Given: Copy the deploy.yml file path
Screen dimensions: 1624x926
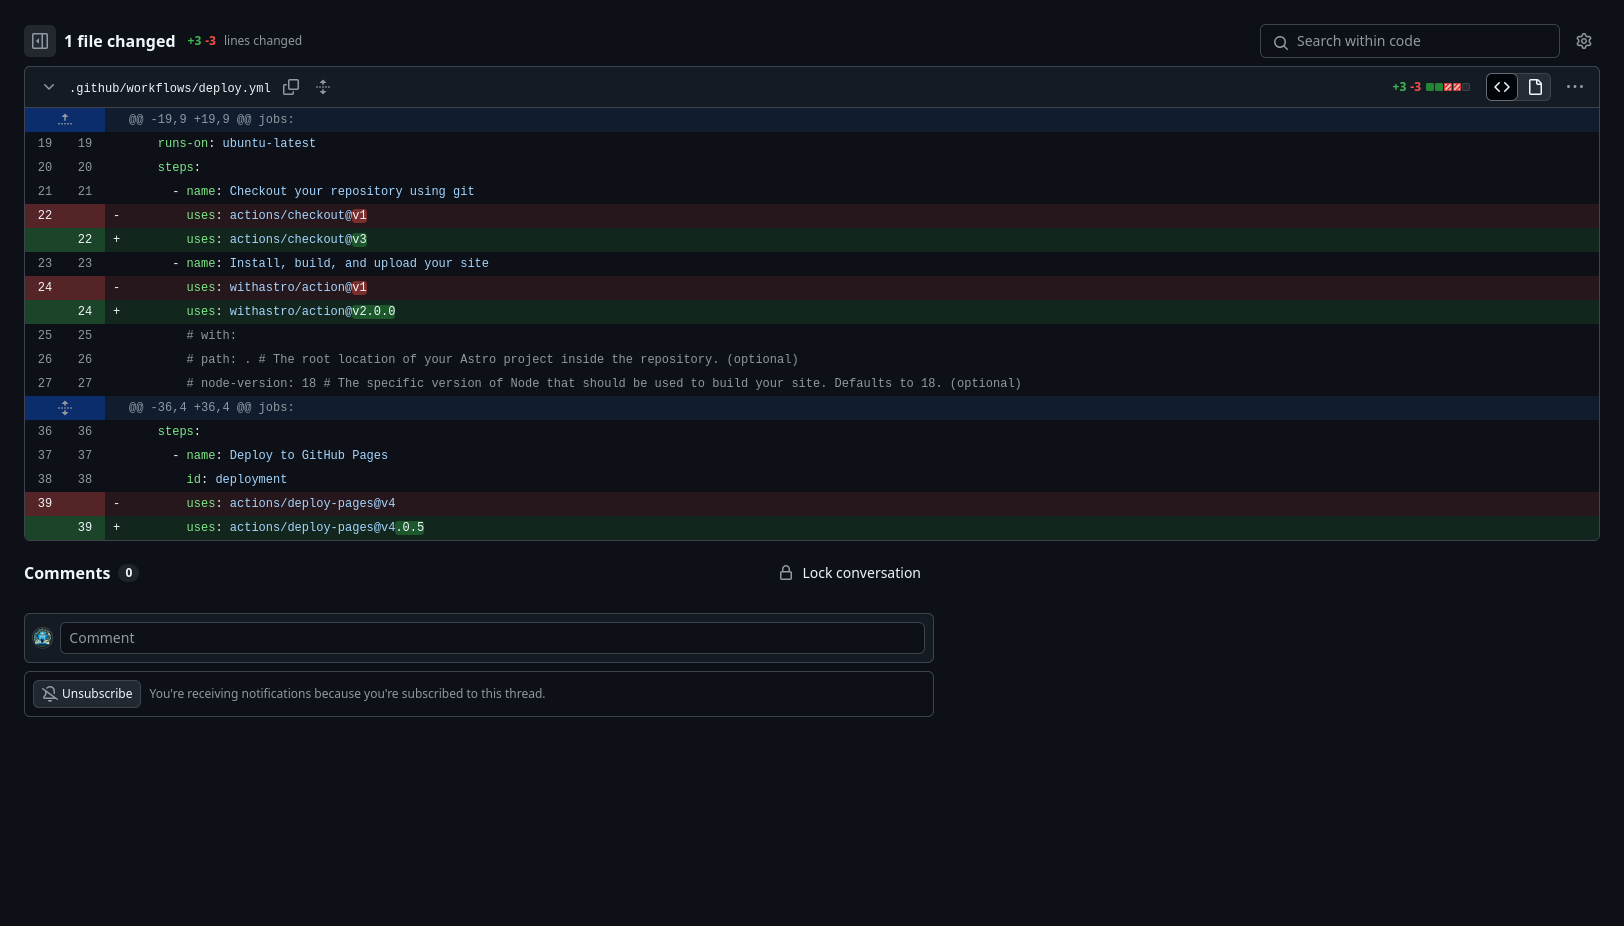Looking at the screenshot, I should coord(291,87).
